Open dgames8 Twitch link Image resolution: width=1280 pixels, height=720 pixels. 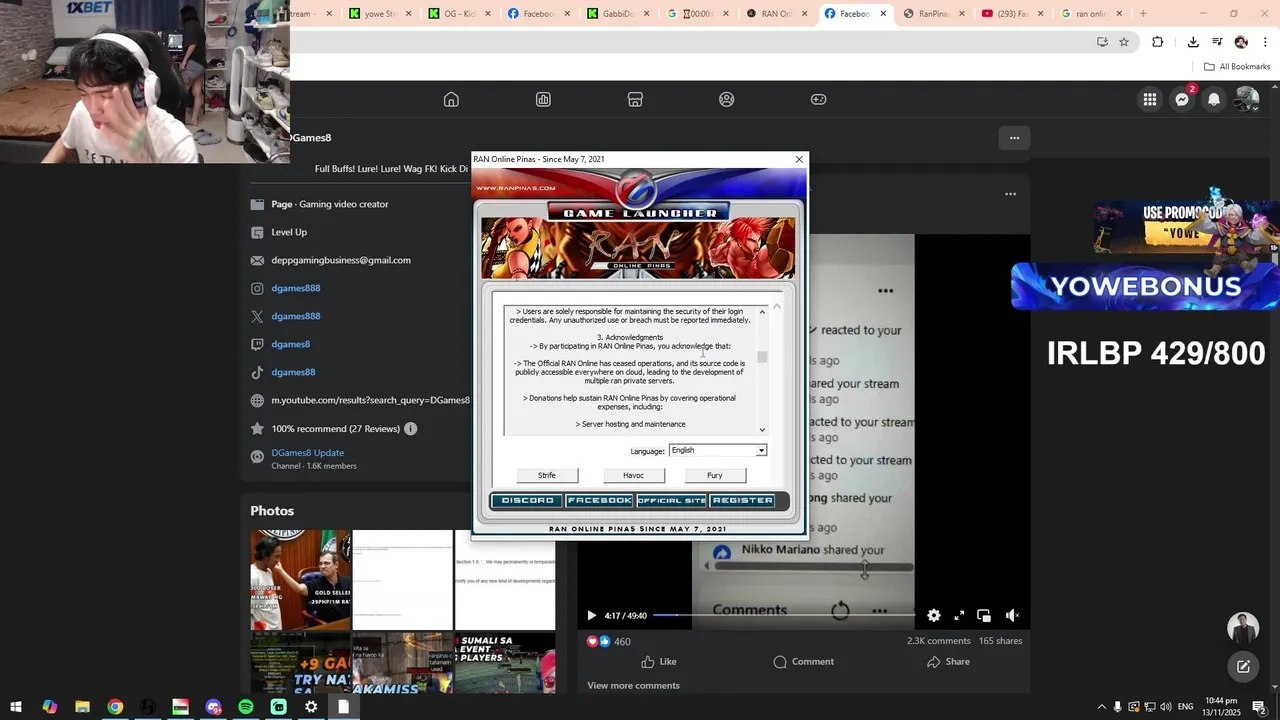pyautogui.click(x=290, y=344)
